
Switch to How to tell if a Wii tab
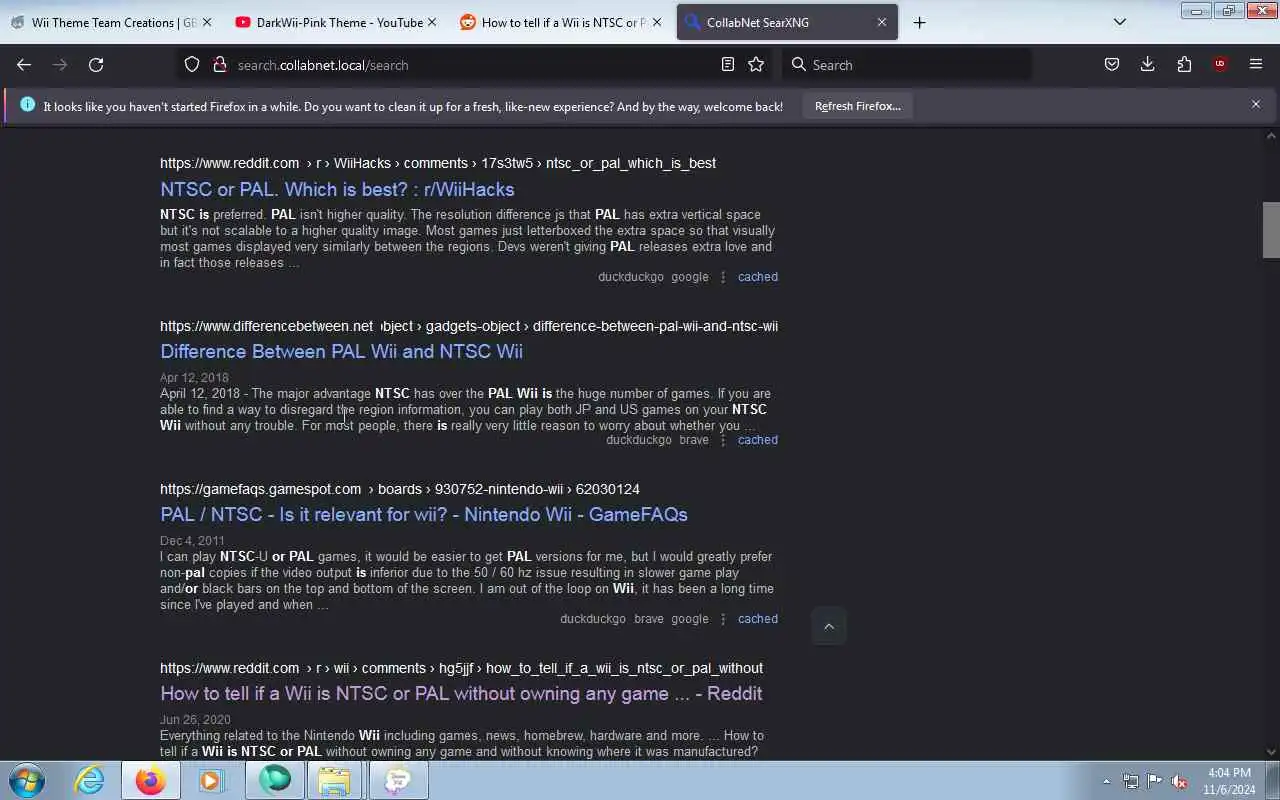point(562,22)
